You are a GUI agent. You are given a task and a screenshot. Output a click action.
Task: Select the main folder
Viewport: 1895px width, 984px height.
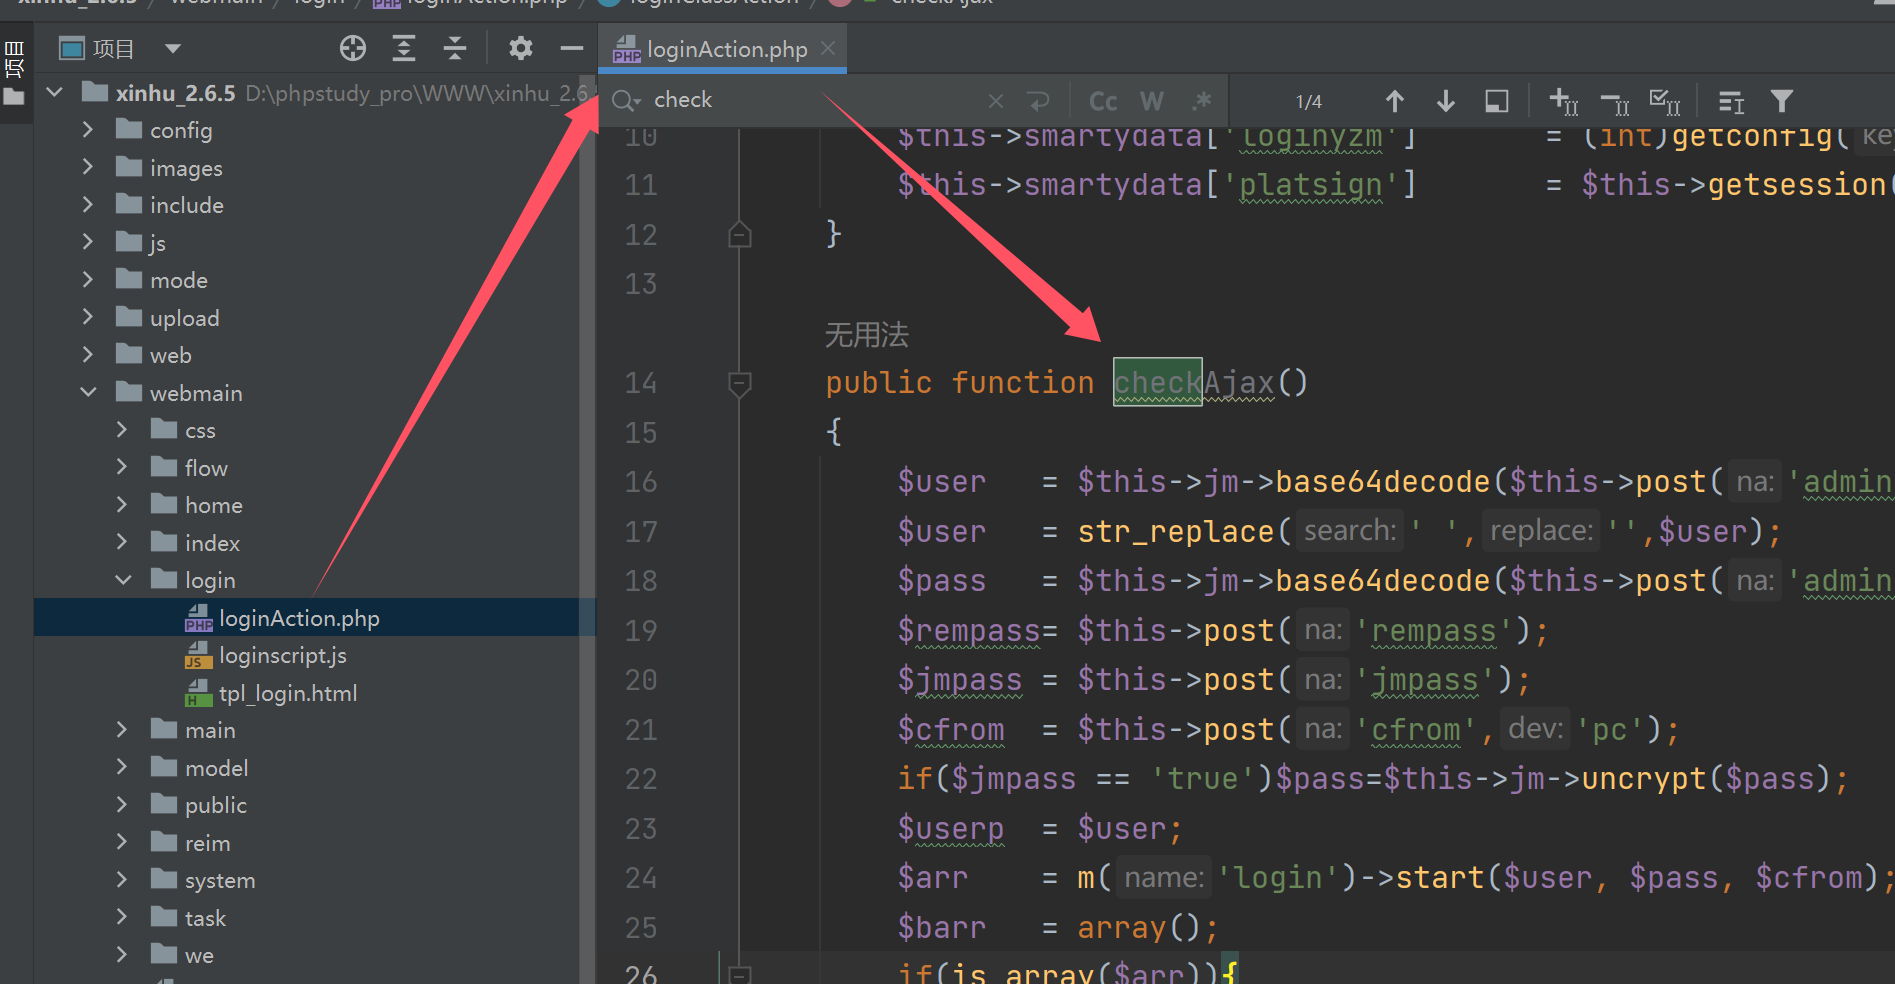click(x=210, y=730)
